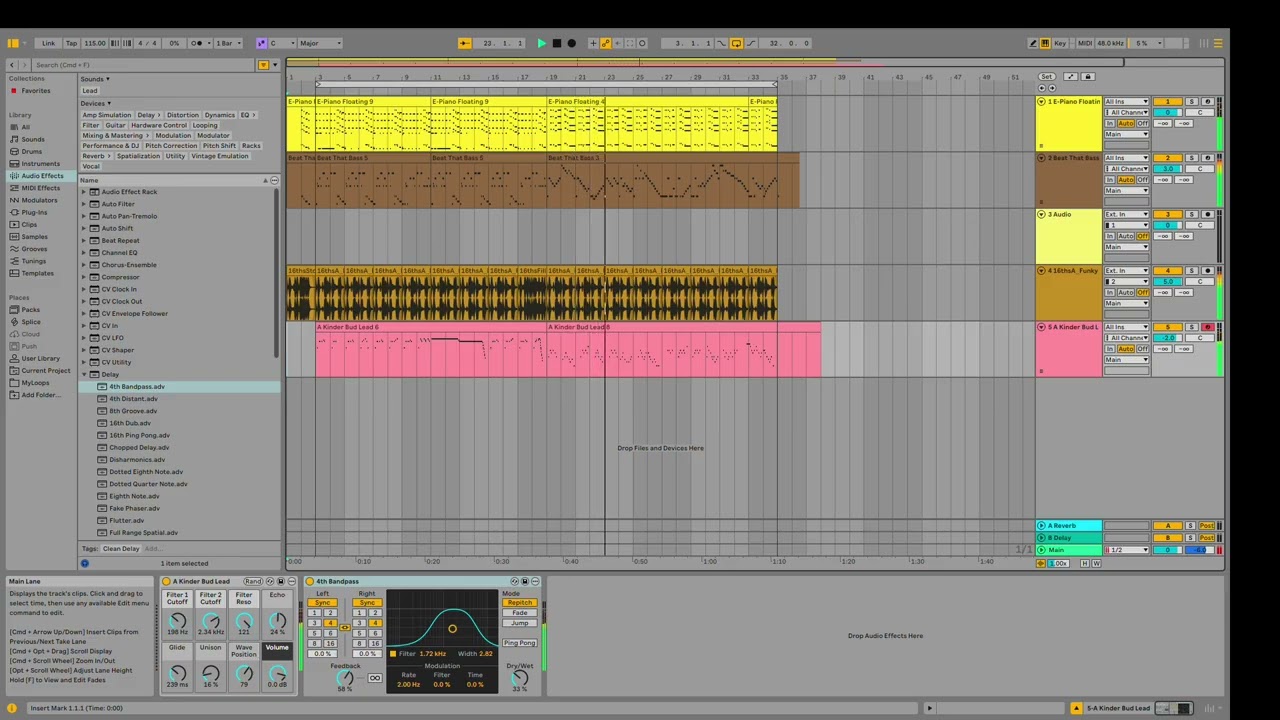Image resolution: width=1280 pixels, height=720 pixels.
Task: Disarm the 5 A Kinder Bud Lead track
Action: pos(1207,327)
